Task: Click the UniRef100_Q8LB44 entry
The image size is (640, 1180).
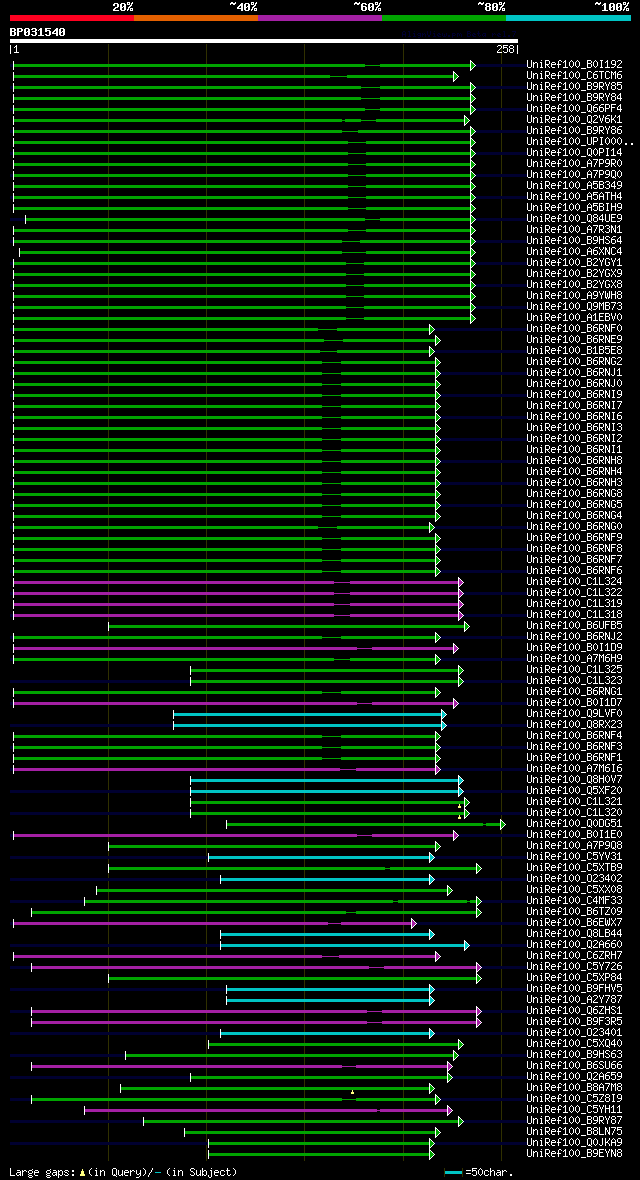Action: (574, 932)
